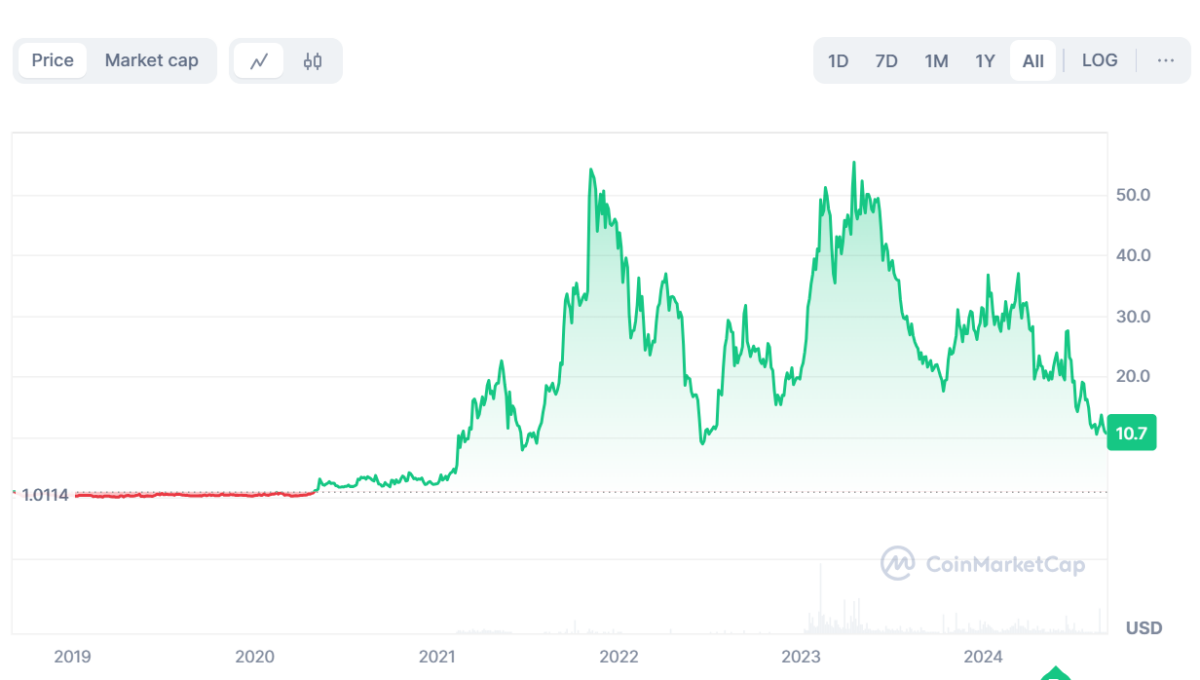Set time range to 1M
The width and height of the screenshot is (1200, 680).
coord(936,61)
